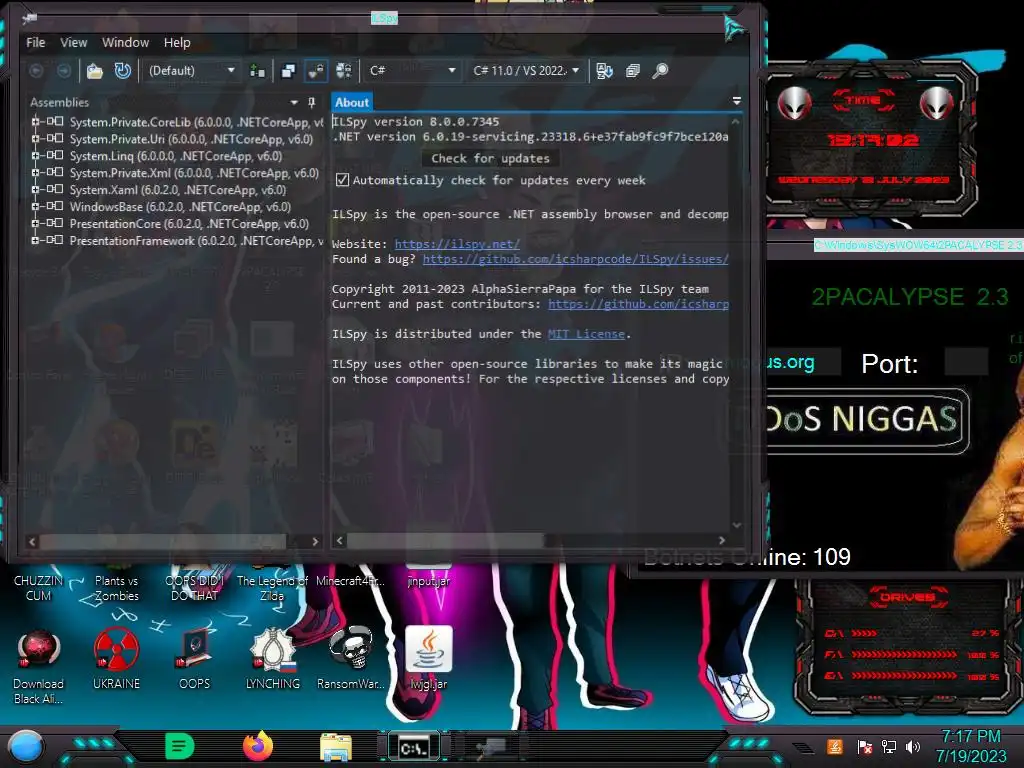1024x768 pixels.
Task: Collapse all tree nodes icon
Action: [633, 71]
